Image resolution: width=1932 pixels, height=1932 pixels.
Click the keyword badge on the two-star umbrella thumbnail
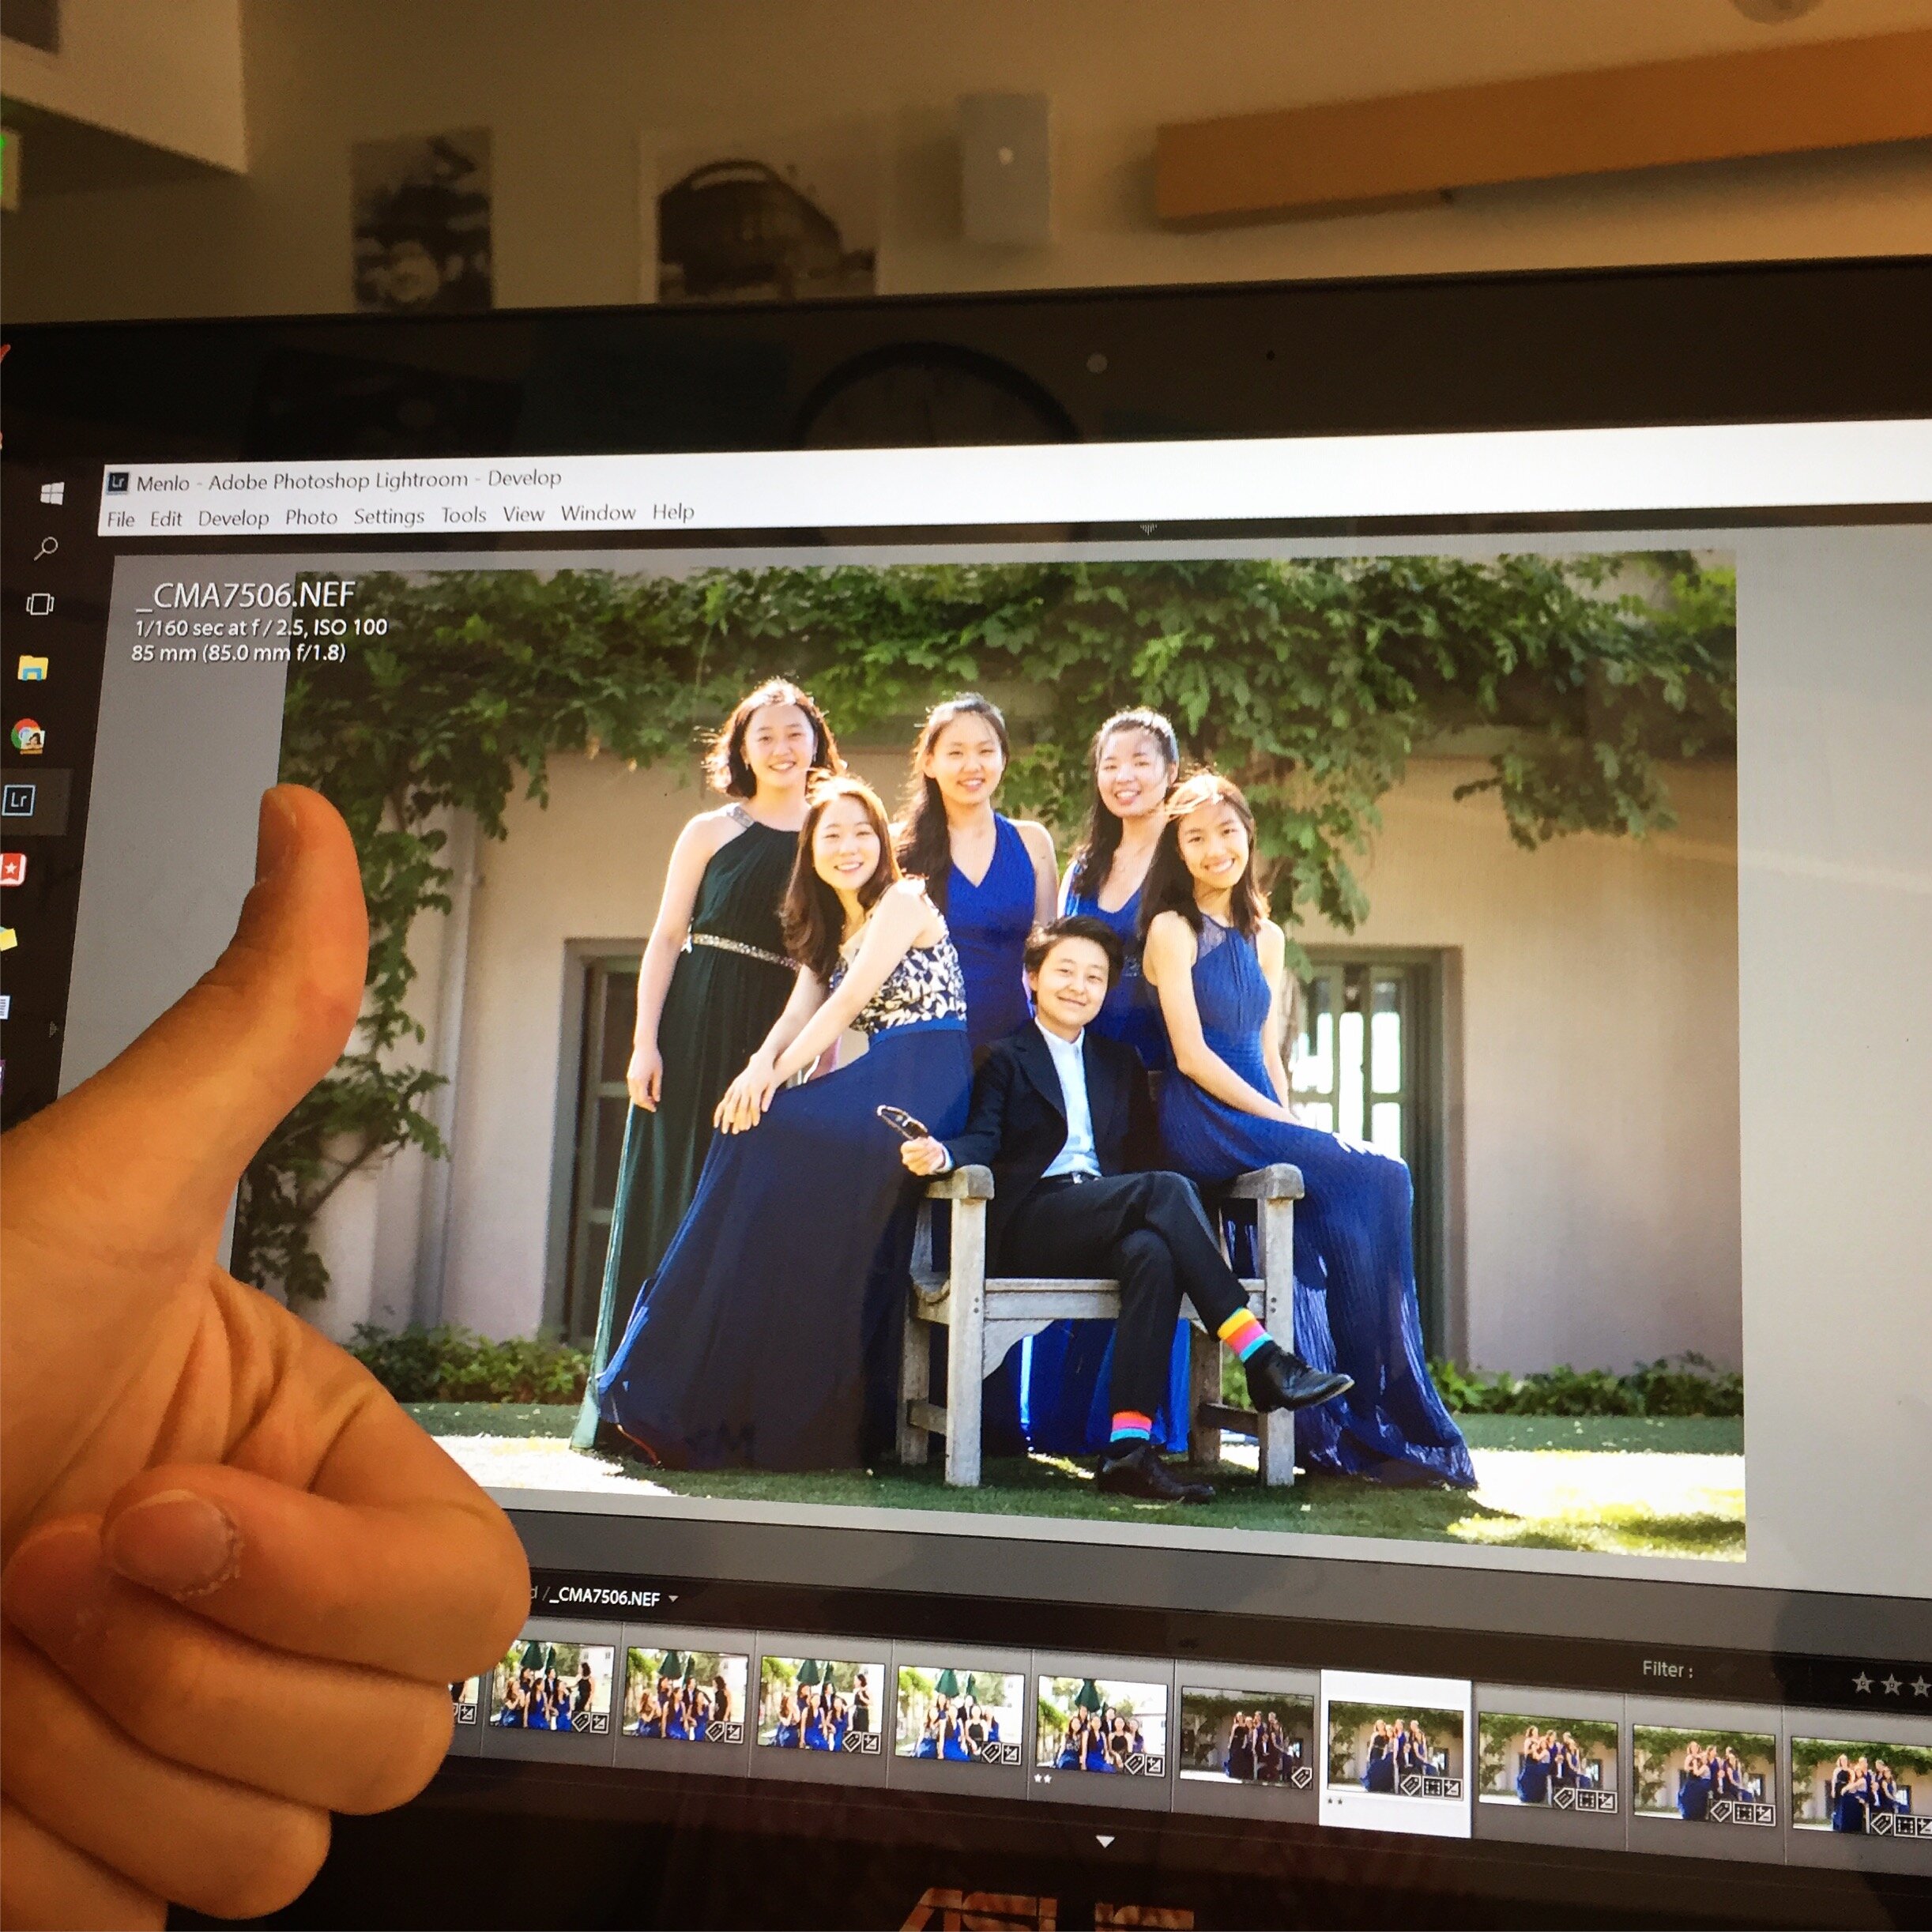pos(1135,1763)
